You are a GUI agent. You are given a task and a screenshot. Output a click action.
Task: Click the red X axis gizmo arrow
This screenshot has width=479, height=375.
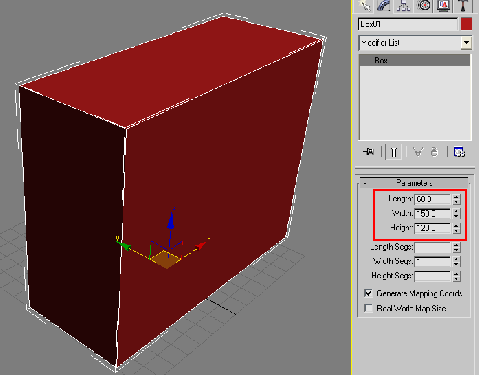(200, 246)
